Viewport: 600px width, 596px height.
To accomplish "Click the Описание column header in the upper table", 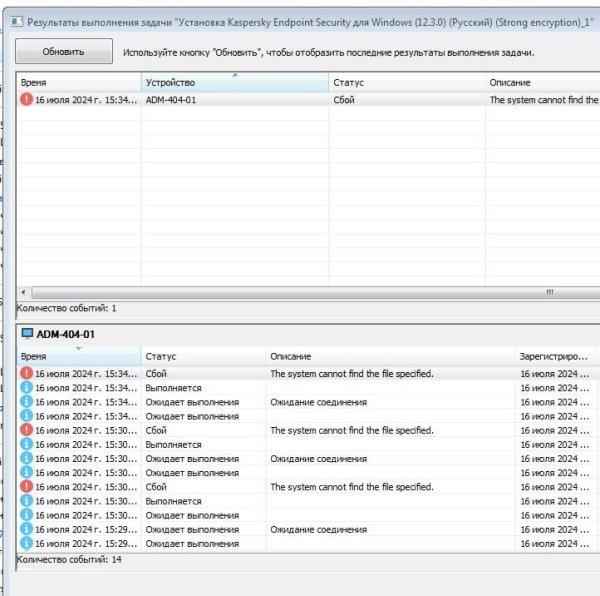I will [543, 82].
